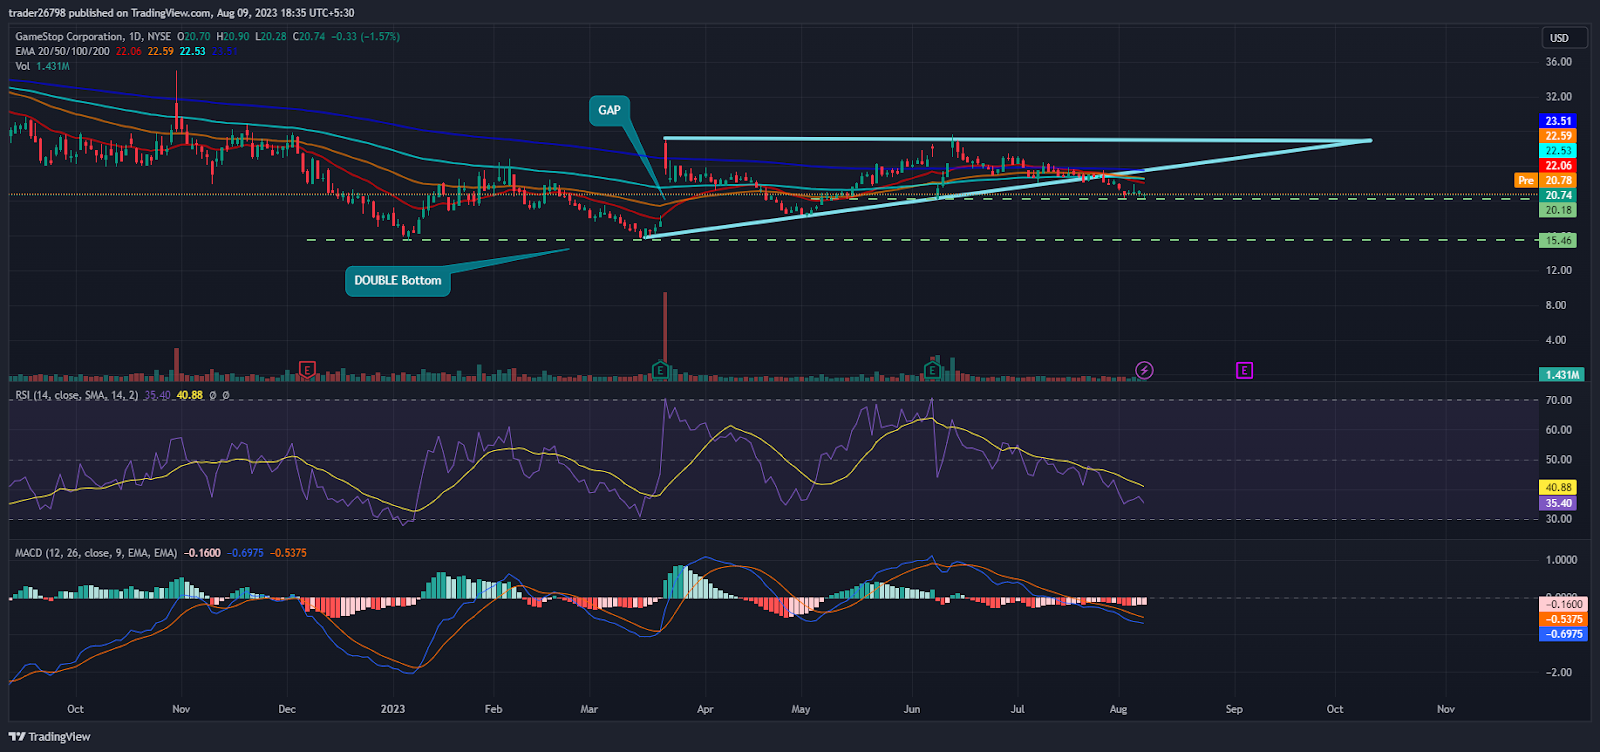Viewport: 1600px width, 752px height.
Task: Click the Feb label on the time axis
Action: pyautogui.click(x=493, y=709)
